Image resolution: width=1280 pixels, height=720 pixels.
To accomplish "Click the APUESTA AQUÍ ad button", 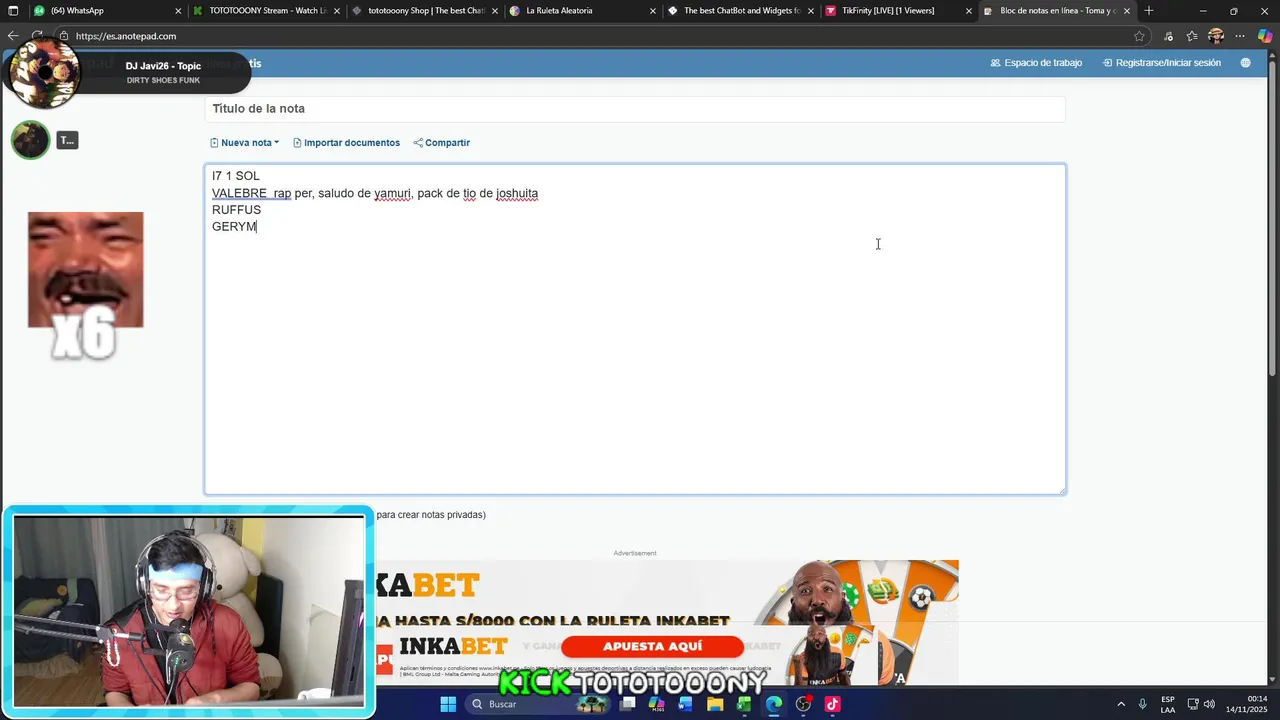I will pyautogui.click(x=652, y=647).
